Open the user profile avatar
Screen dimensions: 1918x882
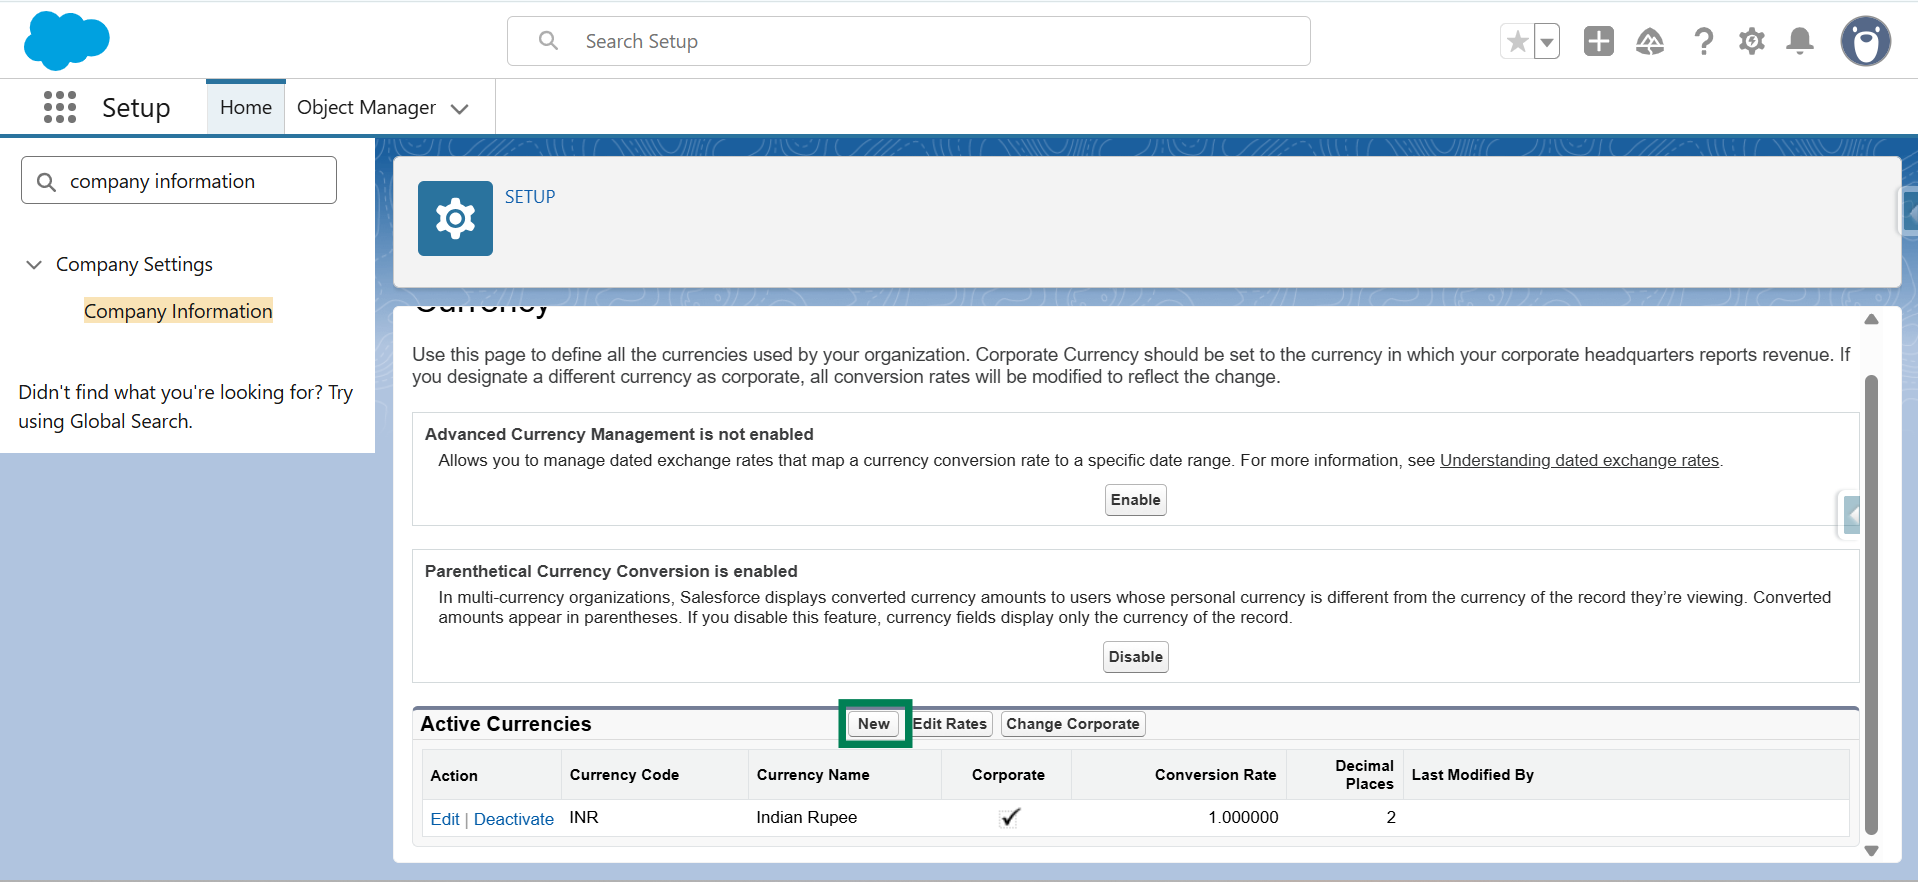(1865, 41)
